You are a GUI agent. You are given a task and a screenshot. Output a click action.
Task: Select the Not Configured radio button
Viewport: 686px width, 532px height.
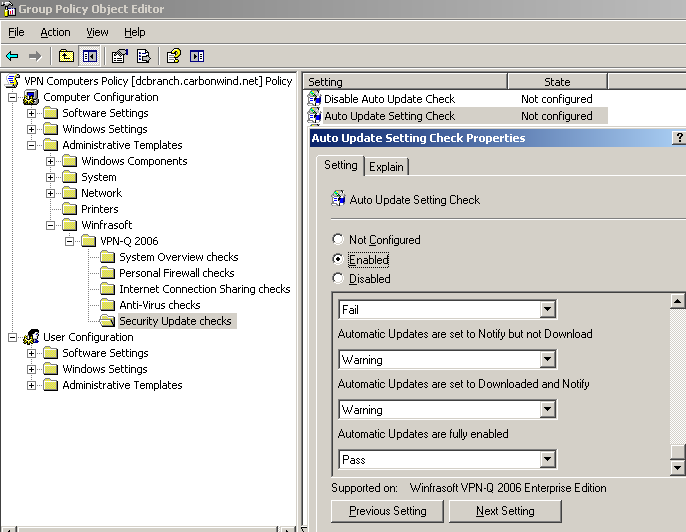[337, 239]
